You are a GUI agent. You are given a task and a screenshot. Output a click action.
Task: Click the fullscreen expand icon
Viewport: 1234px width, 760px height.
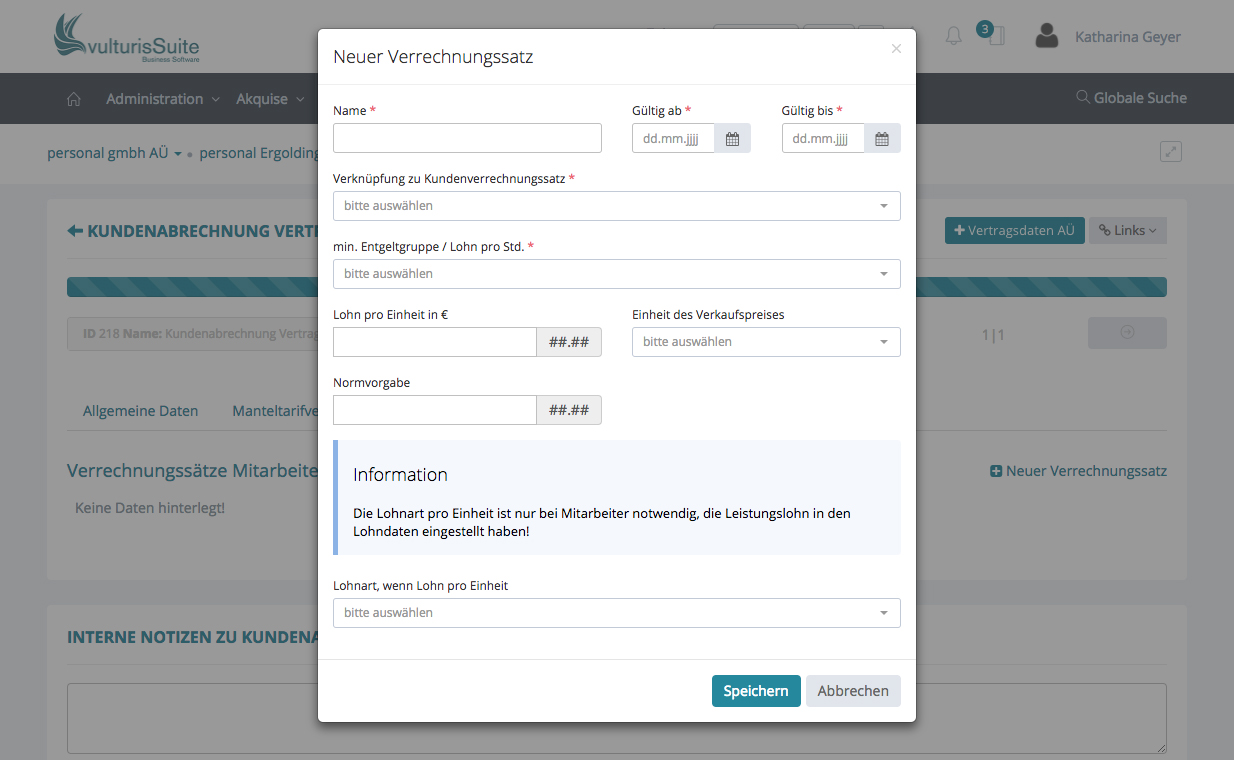pyautogui.click(x=1171, y=152)
